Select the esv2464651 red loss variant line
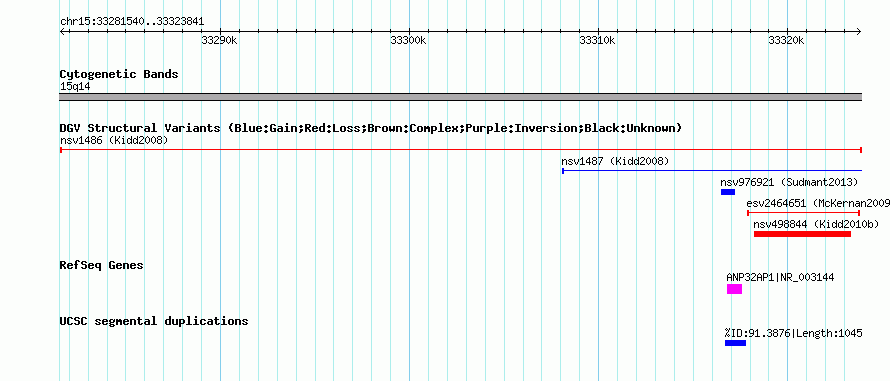The width and height of the screenshot is (890, 381). click(804, 213)
